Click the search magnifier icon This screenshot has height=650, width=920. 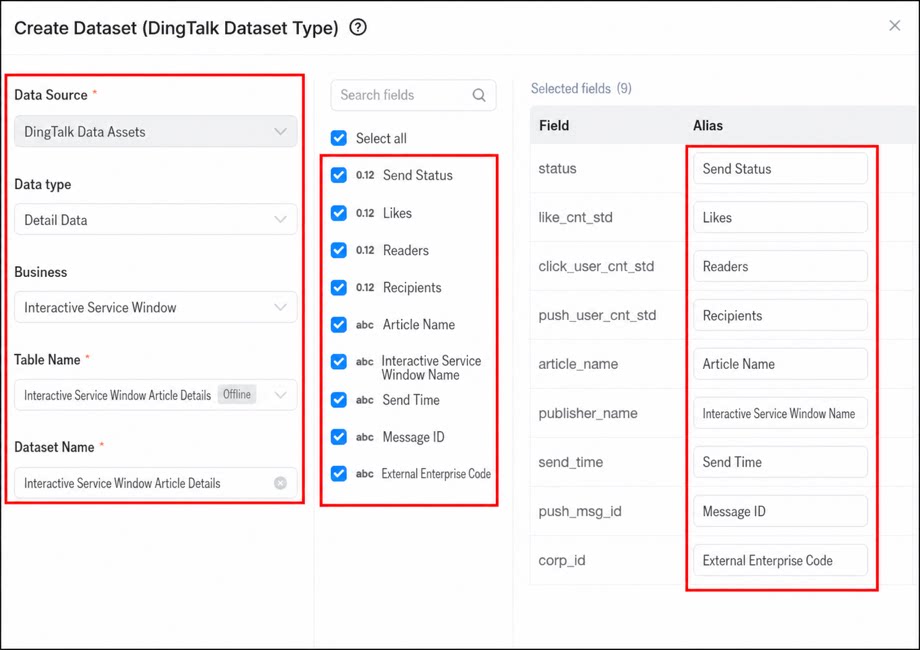pyautogui.click(x=479, y=95)
